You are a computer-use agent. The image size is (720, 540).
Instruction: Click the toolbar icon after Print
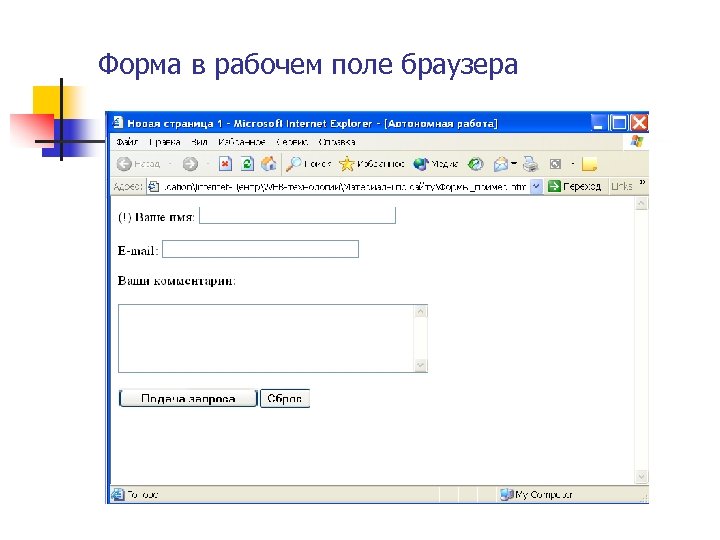(555, 164)
